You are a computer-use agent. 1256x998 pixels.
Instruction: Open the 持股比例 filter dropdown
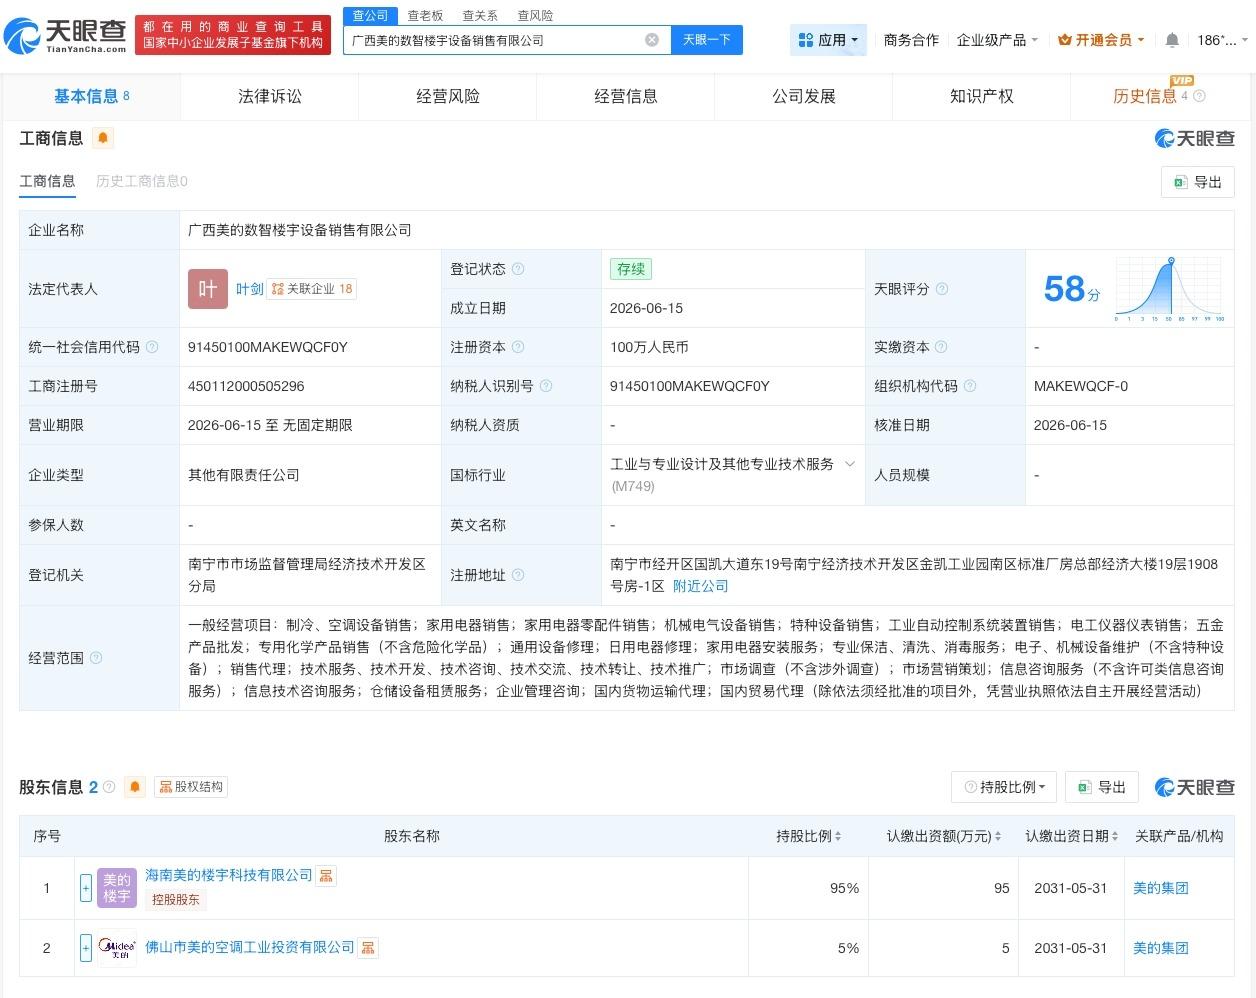1004,787
